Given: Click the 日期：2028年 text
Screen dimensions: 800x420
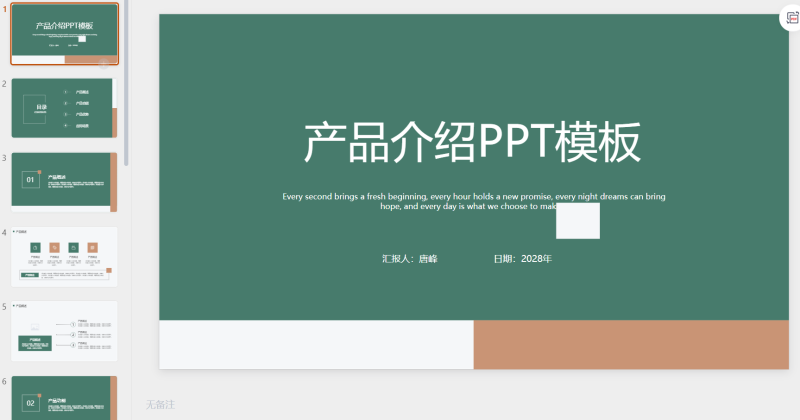Looking at the screenshot, I should click(522, 259).
